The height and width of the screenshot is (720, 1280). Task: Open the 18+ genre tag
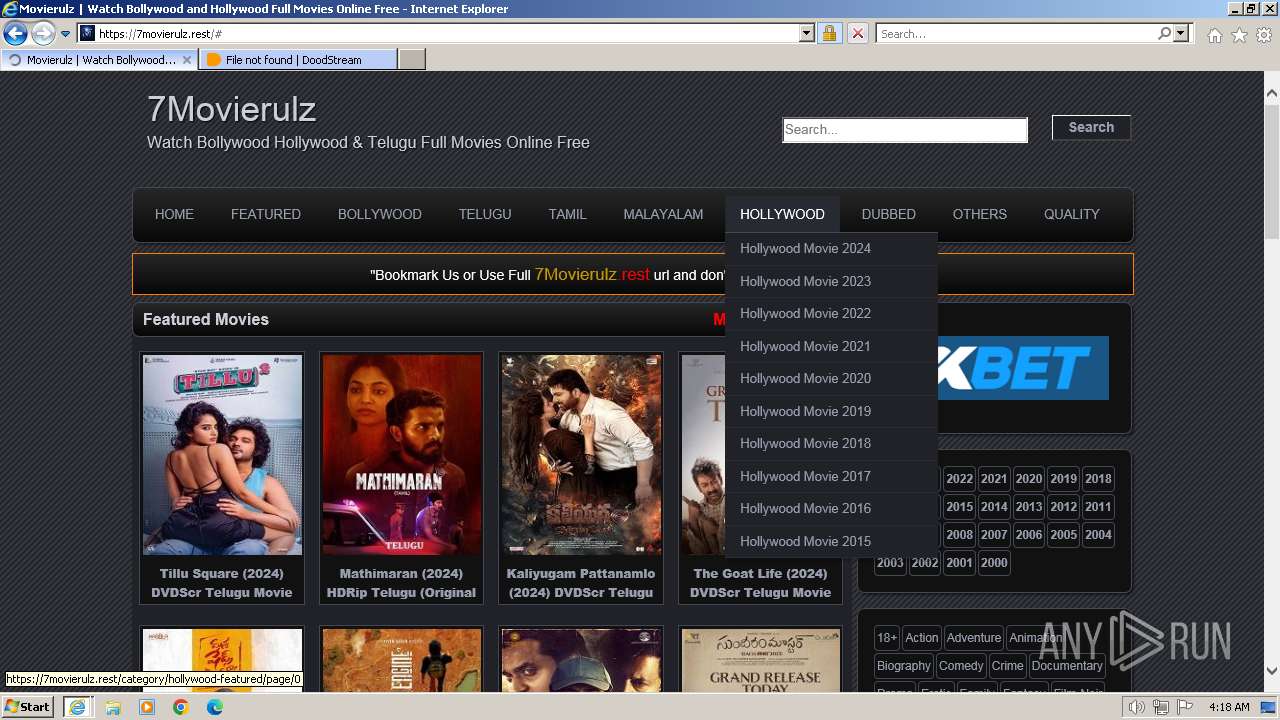pyautogui.click(x=887, y=638)
